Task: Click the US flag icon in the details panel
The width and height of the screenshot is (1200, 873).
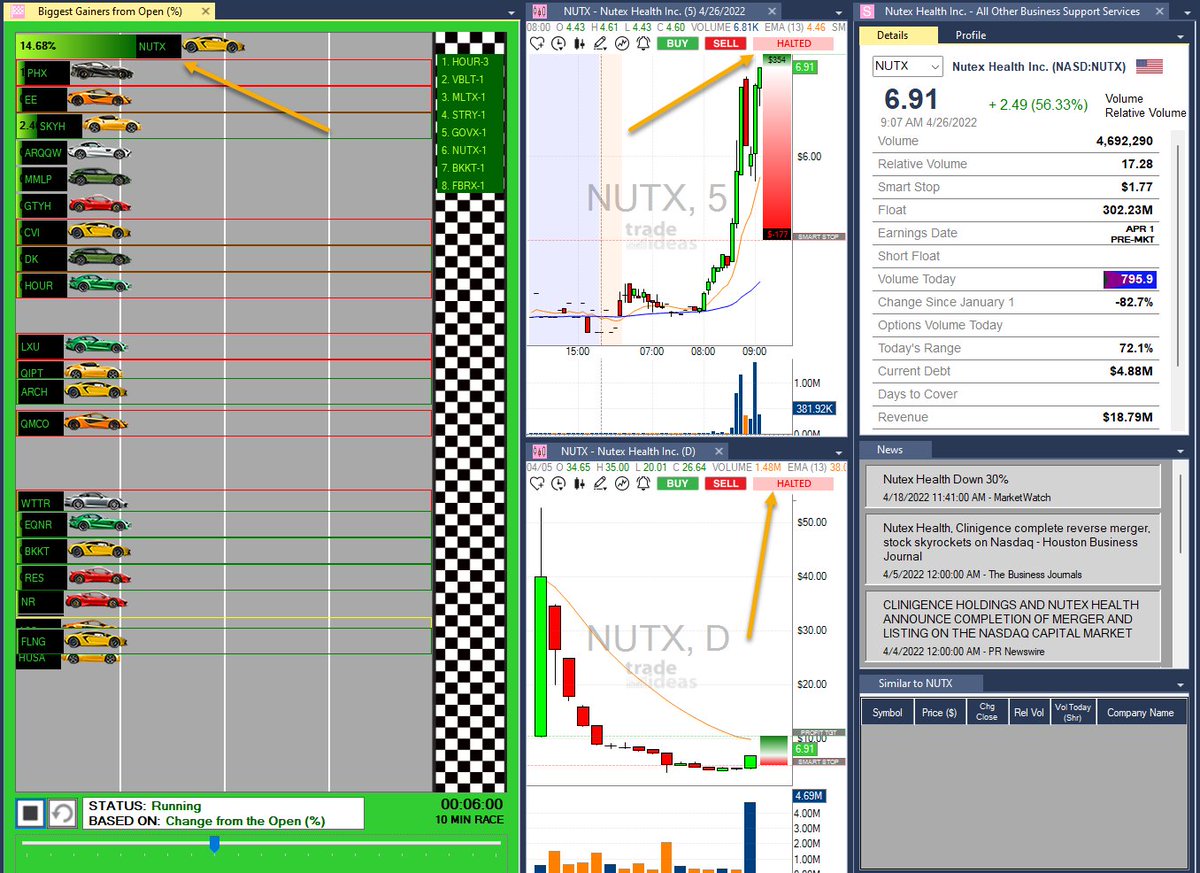Action: 1150,67
